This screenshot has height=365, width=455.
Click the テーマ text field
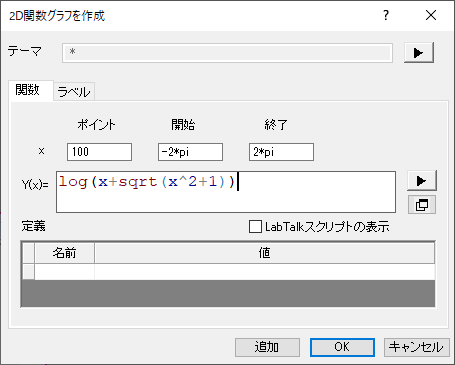(x=227, y=53)
